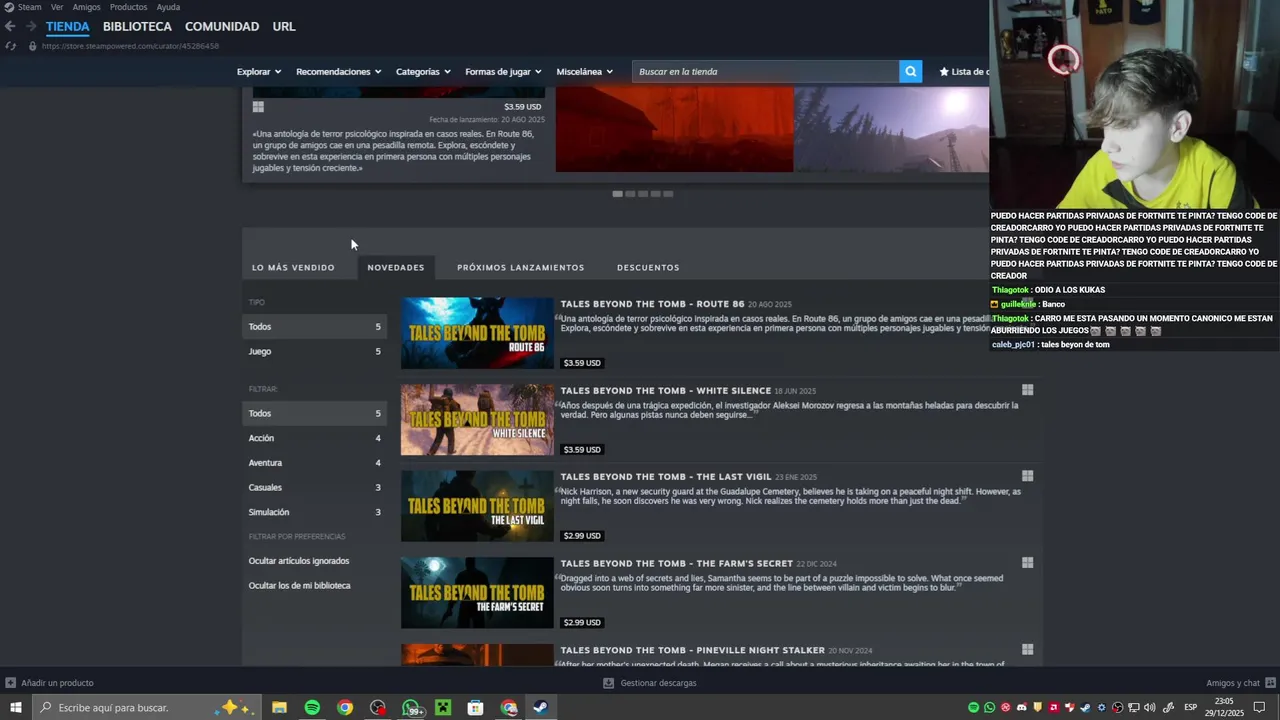Open the Recomendaciones dropdown
This screenshot has height=720, width=1280.
[x=339, y=71]
